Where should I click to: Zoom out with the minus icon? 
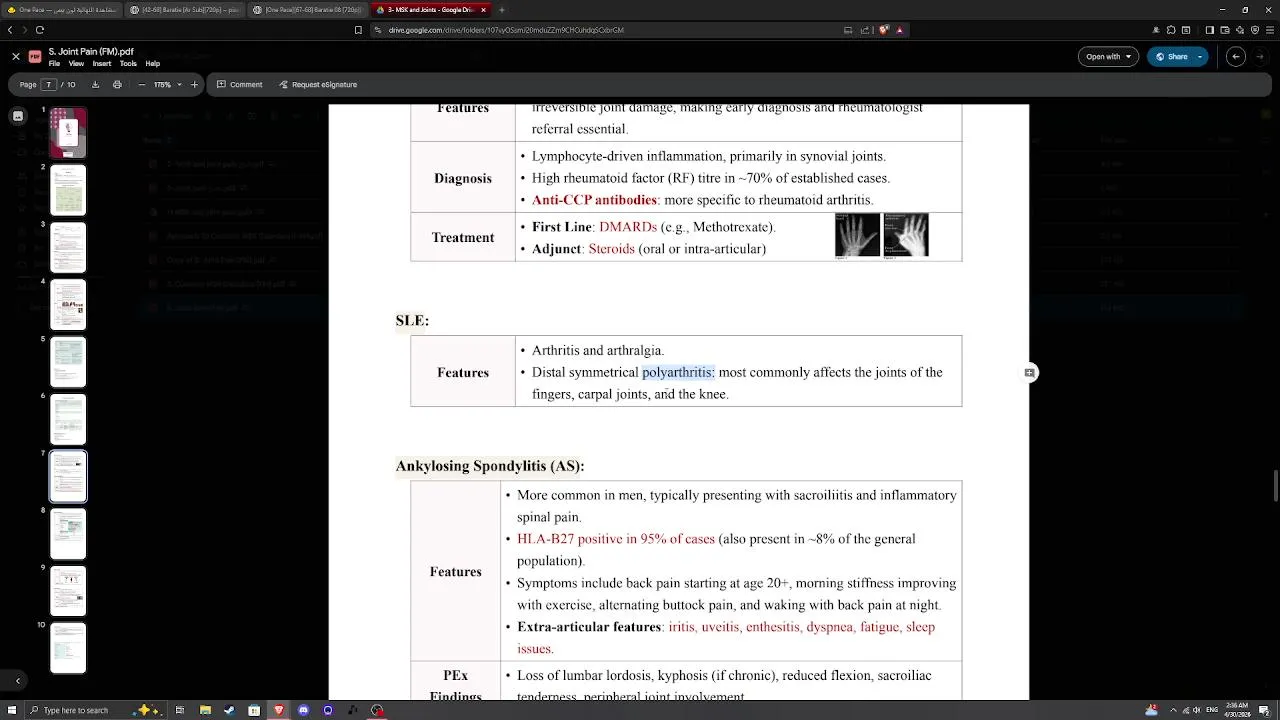click(x=141, y=84)
